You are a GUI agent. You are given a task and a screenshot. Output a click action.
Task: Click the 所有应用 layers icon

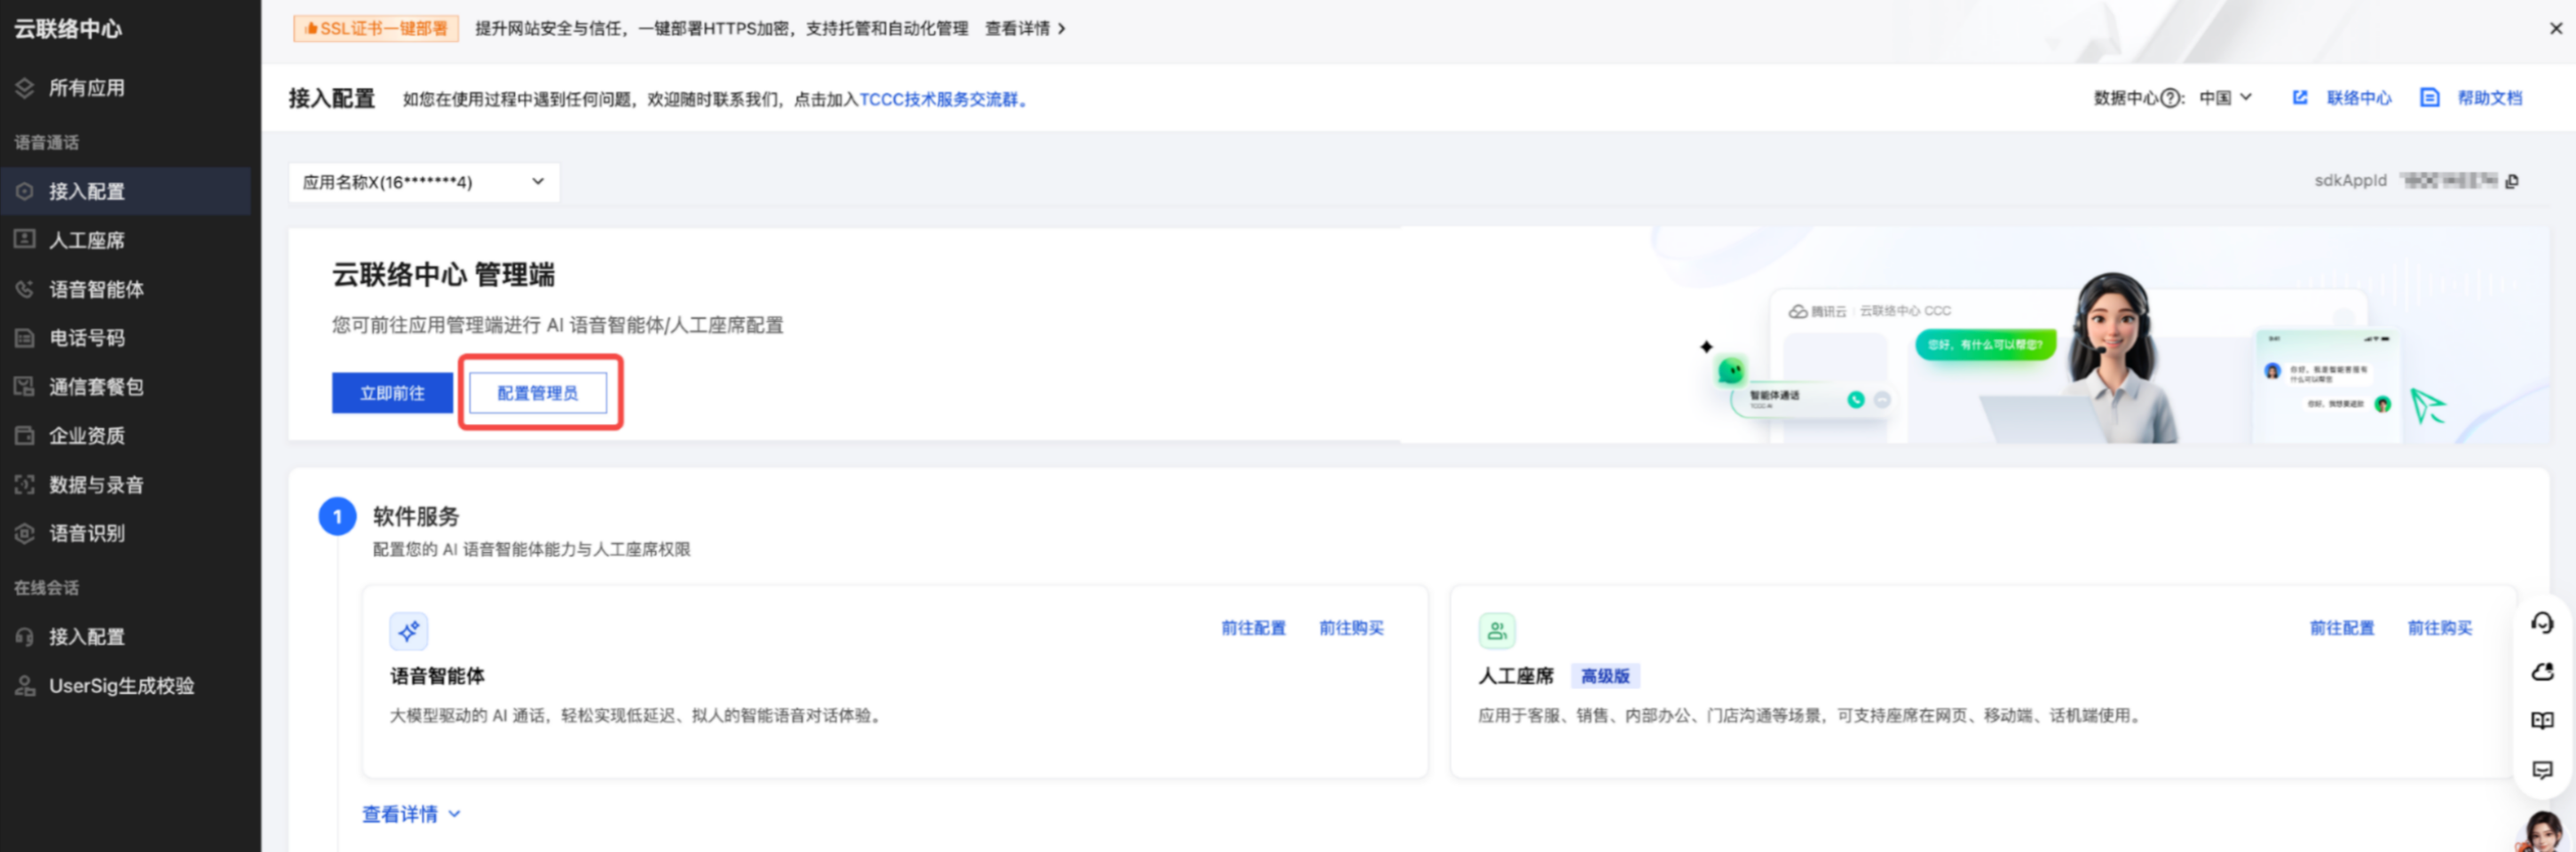tap(25, 88)
